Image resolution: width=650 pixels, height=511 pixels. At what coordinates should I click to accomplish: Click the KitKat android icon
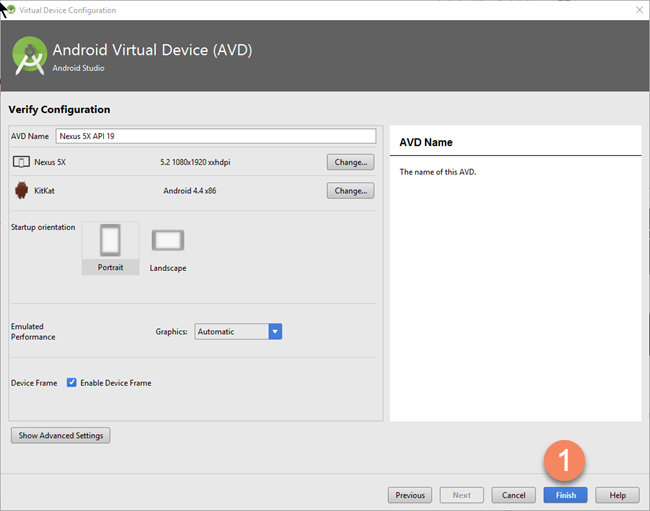pyautogui.click(x=22, y=190)
